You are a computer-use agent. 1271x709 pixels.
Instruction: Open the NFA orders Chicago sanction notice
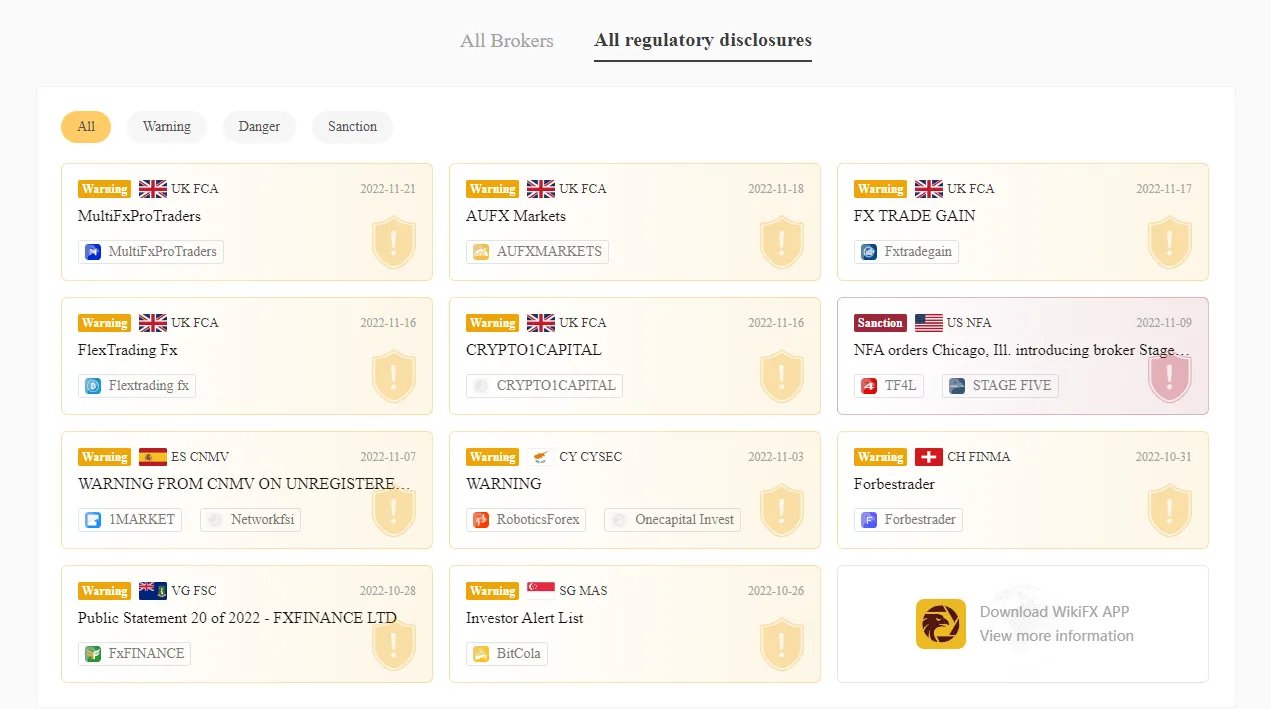(x=1022, y=350)
